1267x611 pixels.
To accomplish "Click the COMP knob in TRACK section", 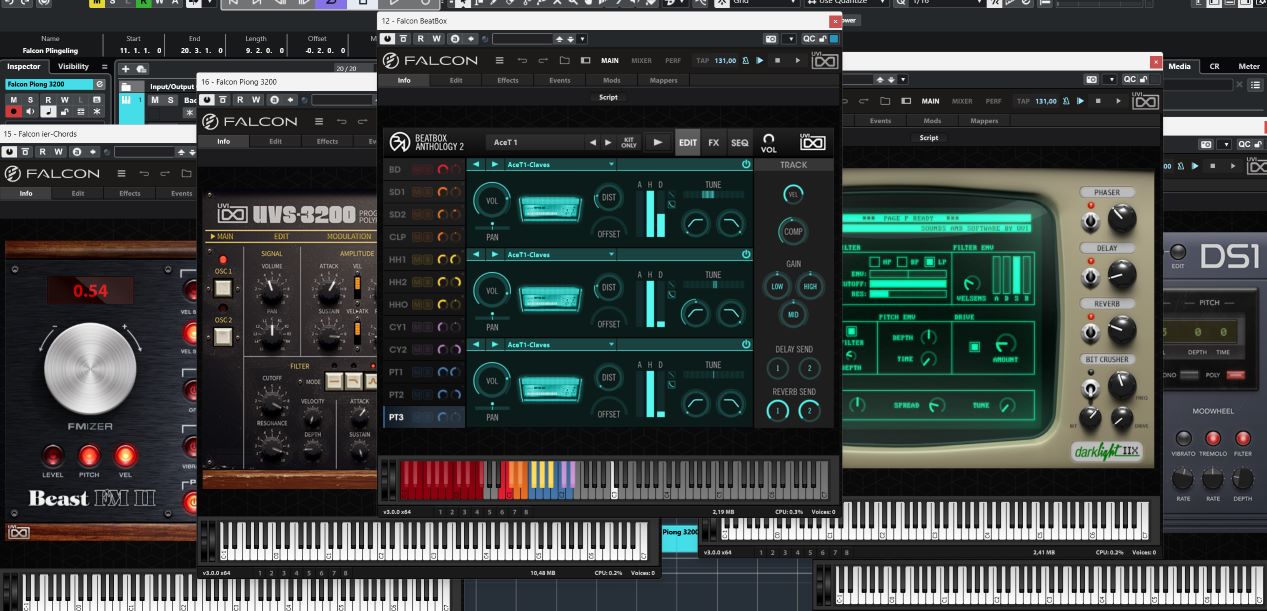I will click(793, 232).
